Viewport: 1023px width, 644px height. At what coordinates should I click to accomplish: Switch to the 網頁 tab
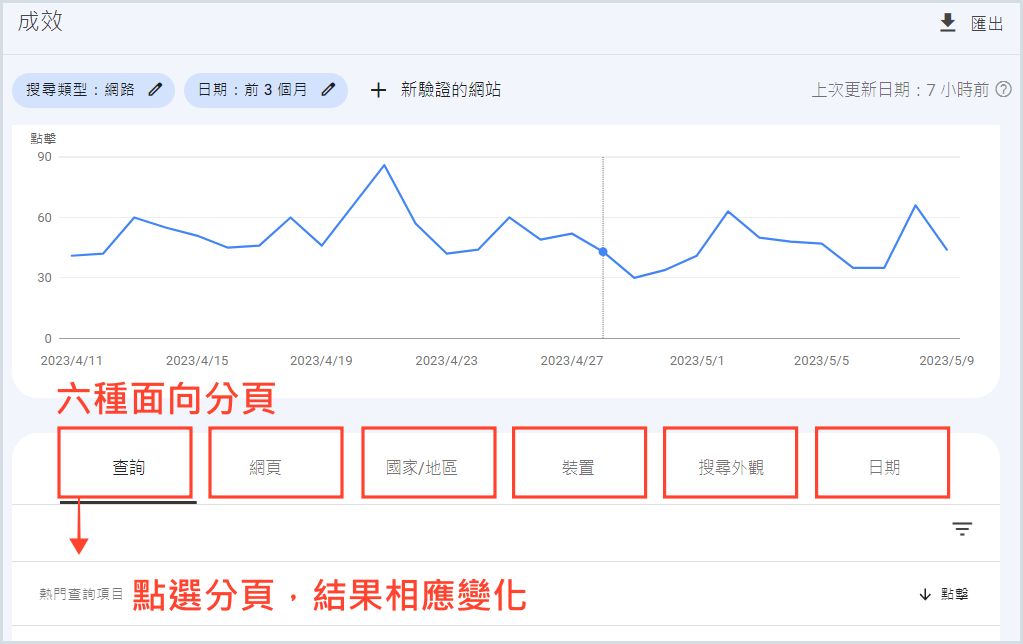click(x=265, y=467)
